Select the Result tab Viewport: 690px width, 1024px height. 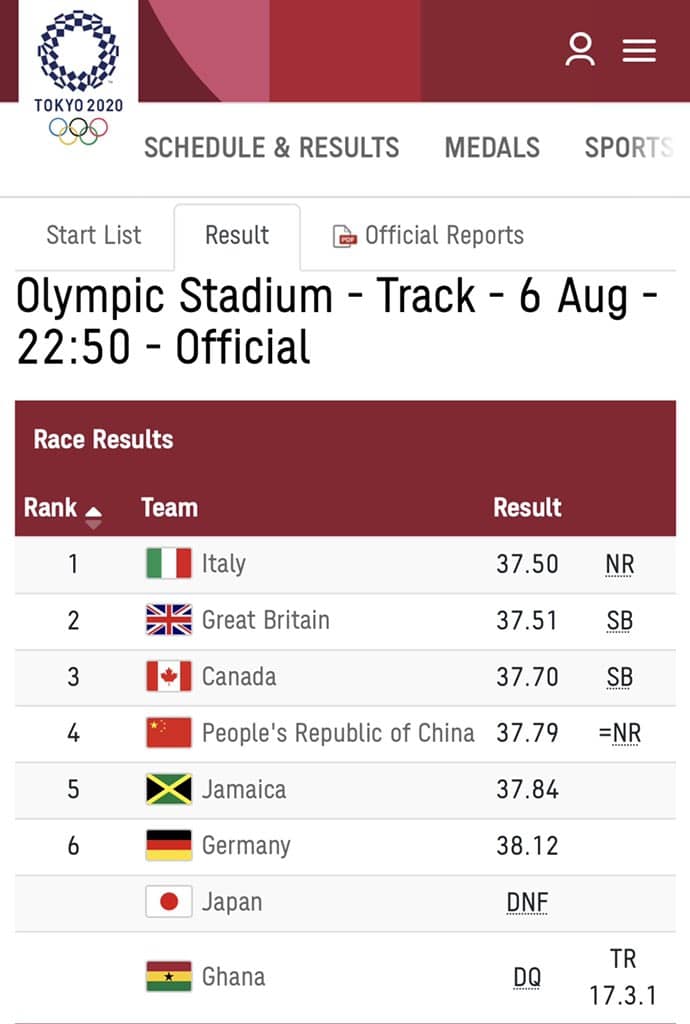(x=237, y=236)
